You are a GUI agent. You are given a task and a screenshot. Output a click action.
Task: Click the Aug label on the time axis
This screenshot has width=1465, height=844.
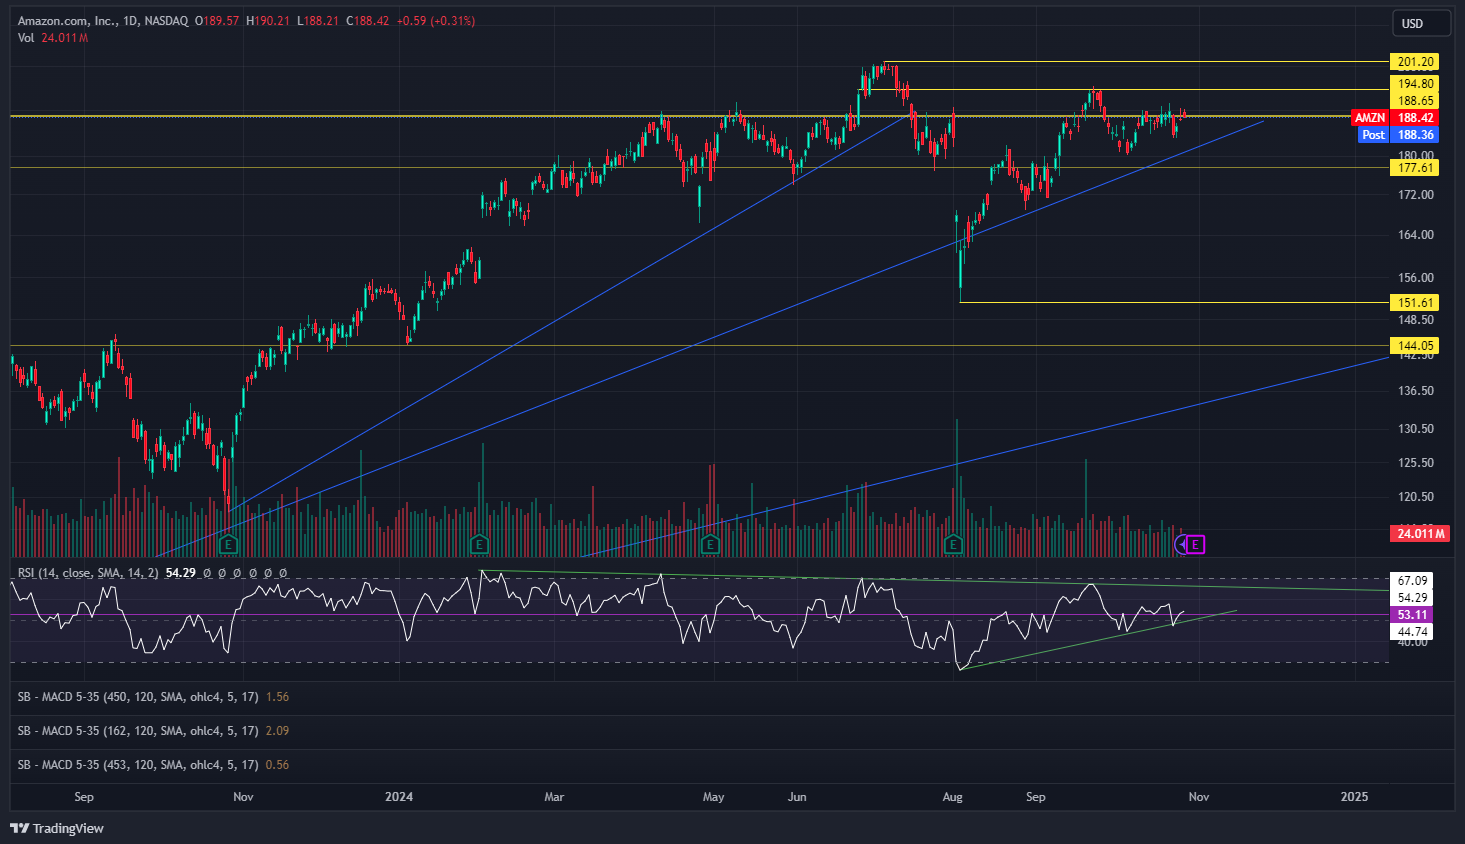[953, 797]
